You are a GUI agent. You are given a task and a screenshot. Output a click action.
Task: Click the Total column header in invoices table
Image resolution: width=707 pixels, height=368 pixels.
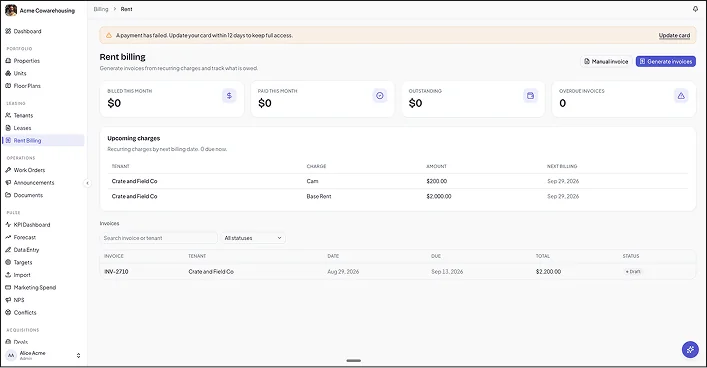542,256
